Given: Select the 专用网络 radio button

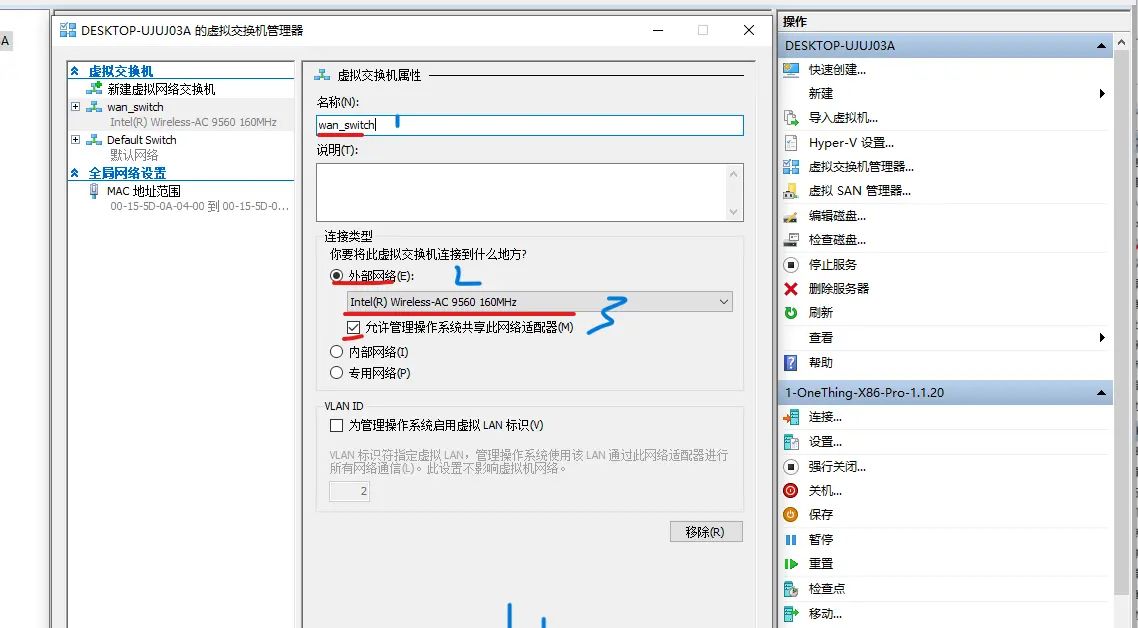Looking at the screenshot, I should [x=336, y=373].
